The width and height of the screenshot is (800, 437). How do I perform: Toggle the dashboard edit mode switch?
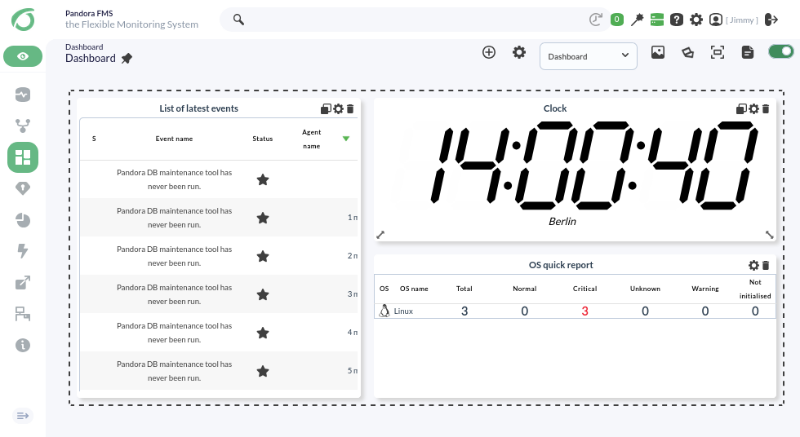781,52
